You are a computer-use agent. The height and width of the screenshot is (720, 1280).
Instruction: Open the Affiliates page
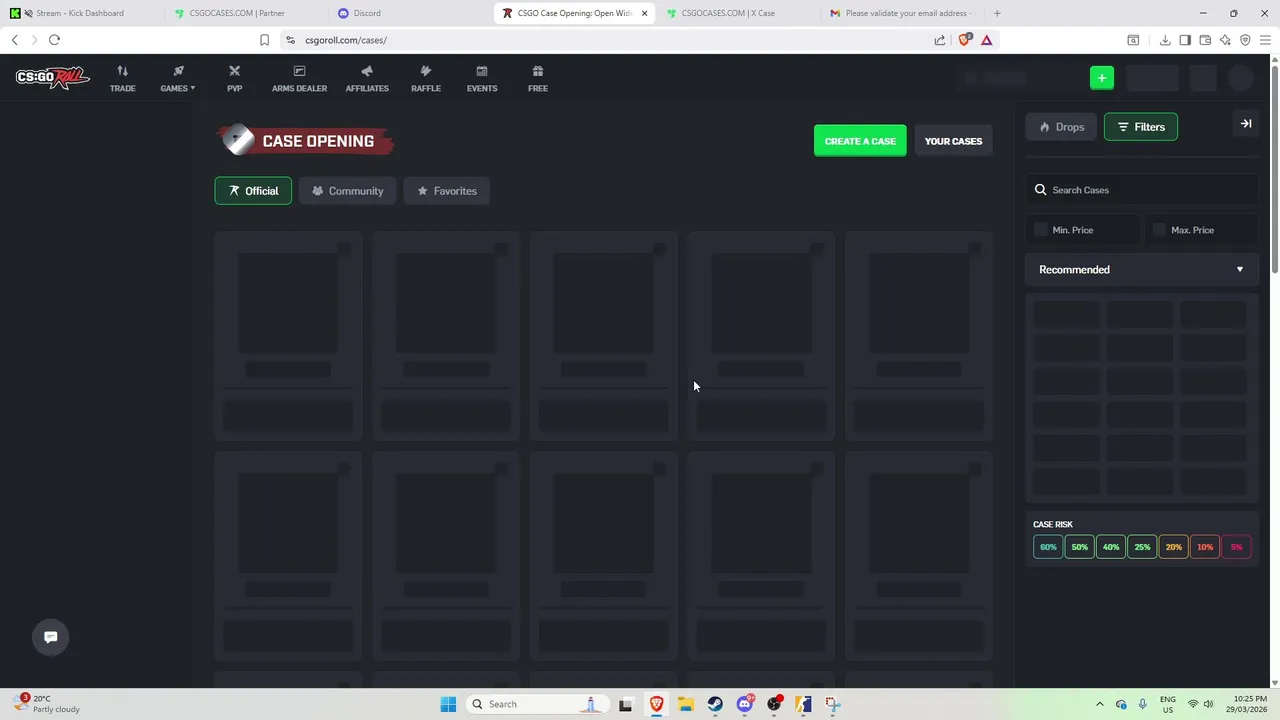pos(367,78)
